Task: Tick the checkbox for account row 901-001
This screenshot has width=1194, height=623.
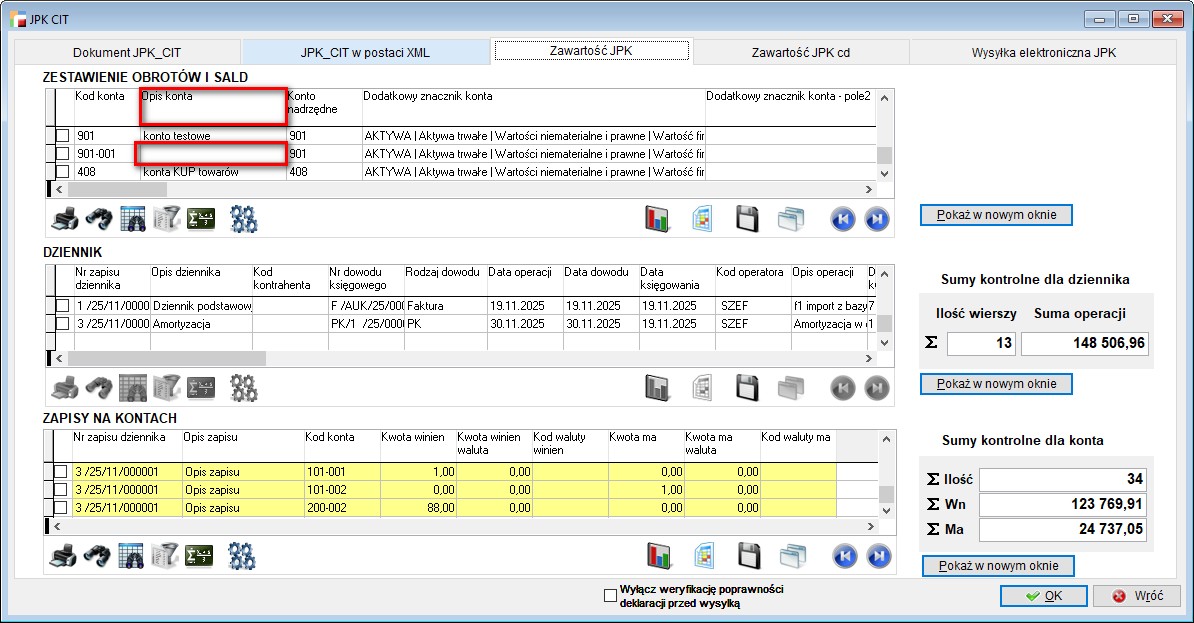Action: tap(62, 154)
